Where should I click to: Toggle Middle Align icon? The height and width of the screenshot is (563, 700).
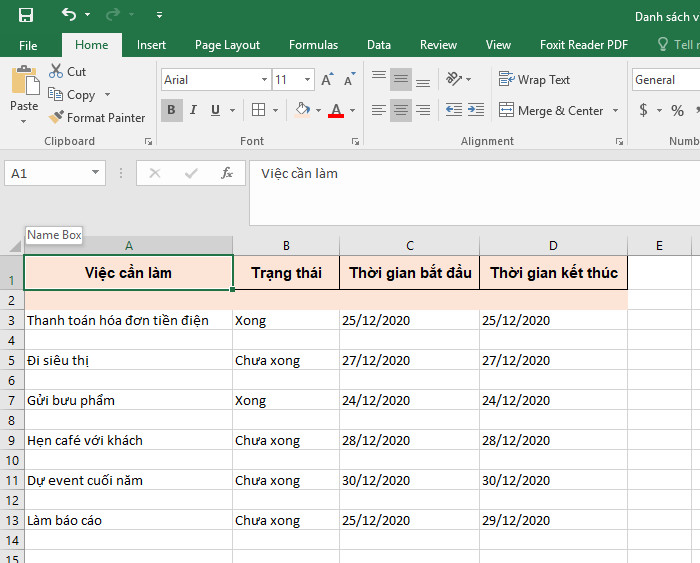pyautogui.click(x=400, y=79)
